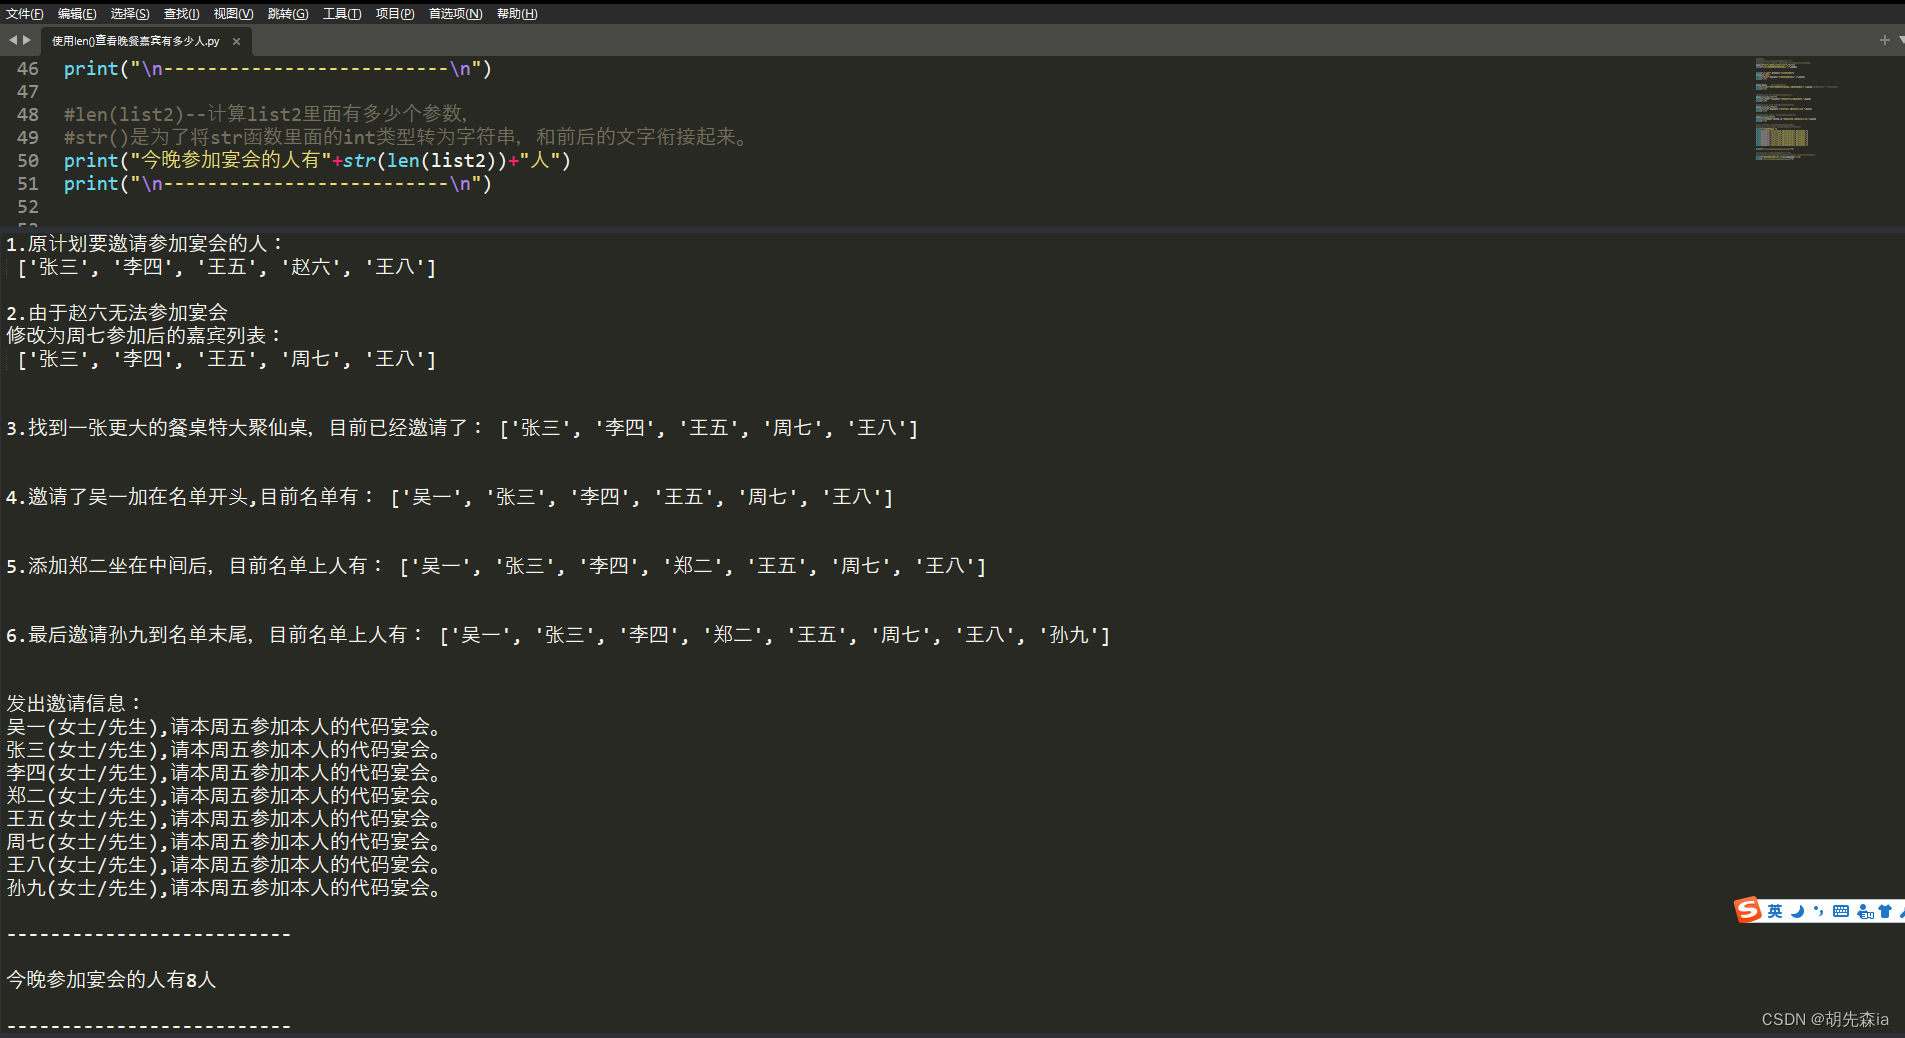The height and width of the screenshot is (1038, 1905).
Task: Click the Sogou tools wrench icon
Action: click(1902, 911)
